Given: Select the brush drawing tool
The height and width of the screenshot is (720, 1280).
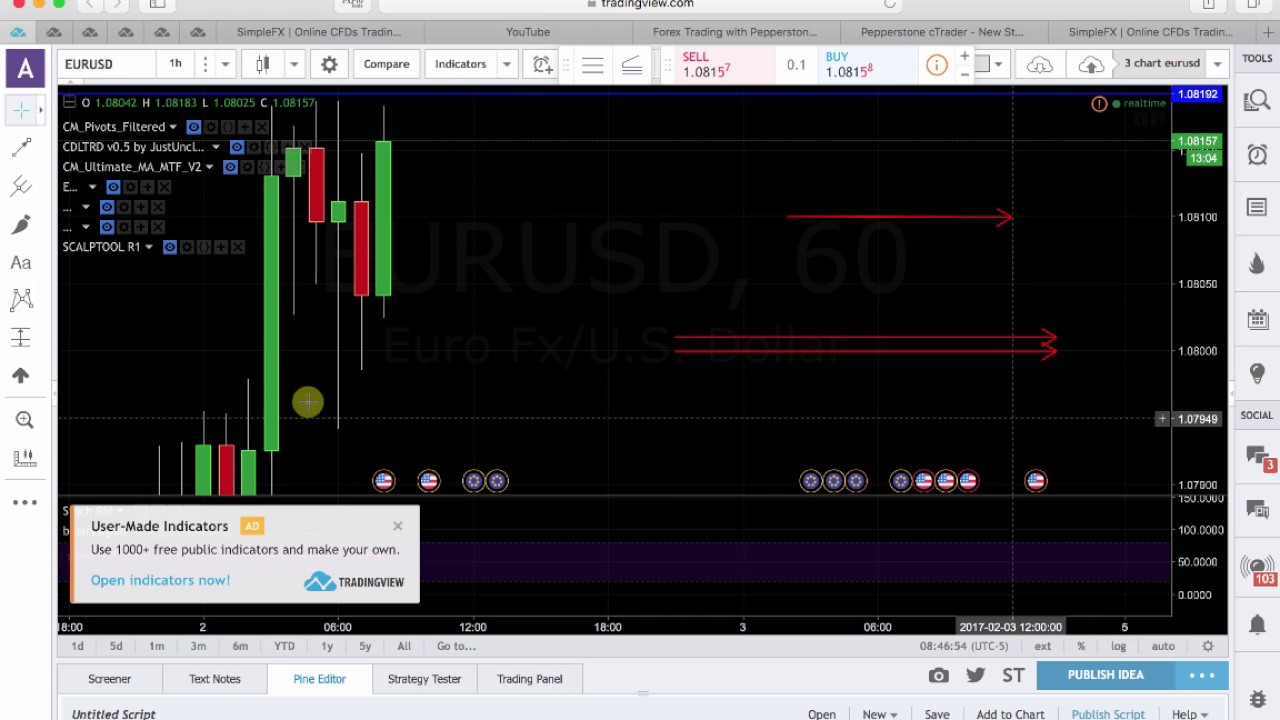Looking at the screenshot, I should click(x=20, y=224).
